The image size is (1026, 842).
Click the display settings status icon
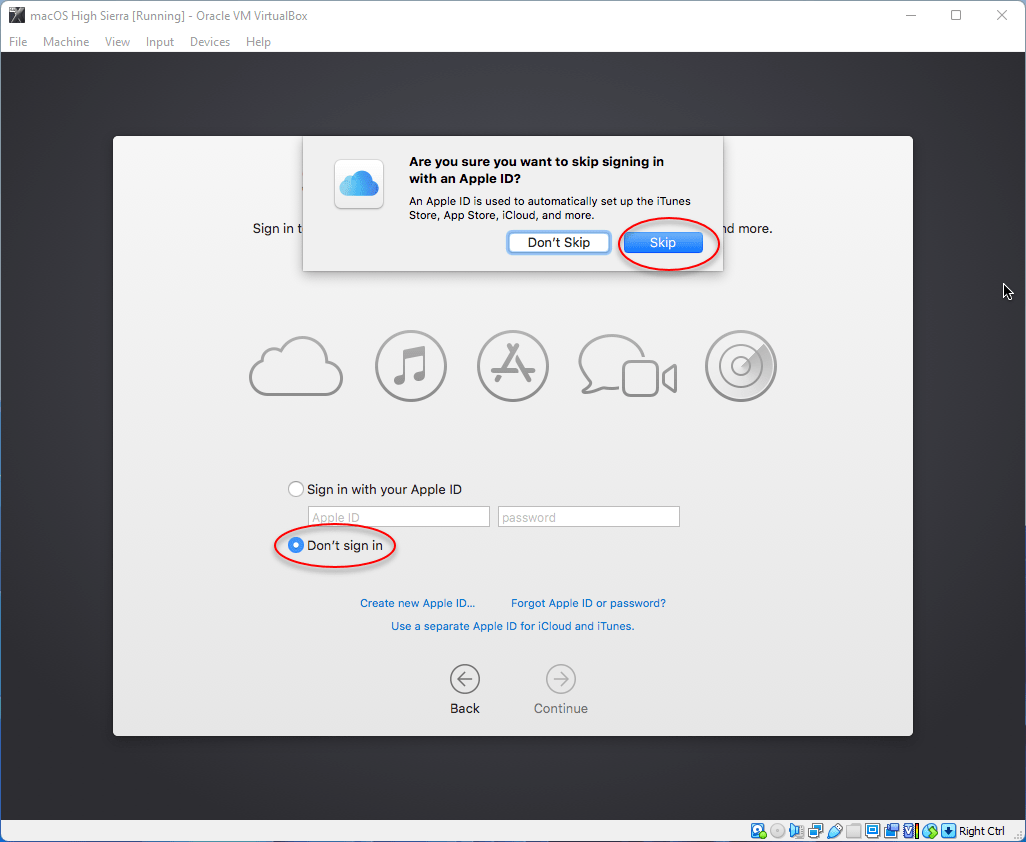point(873,831)
